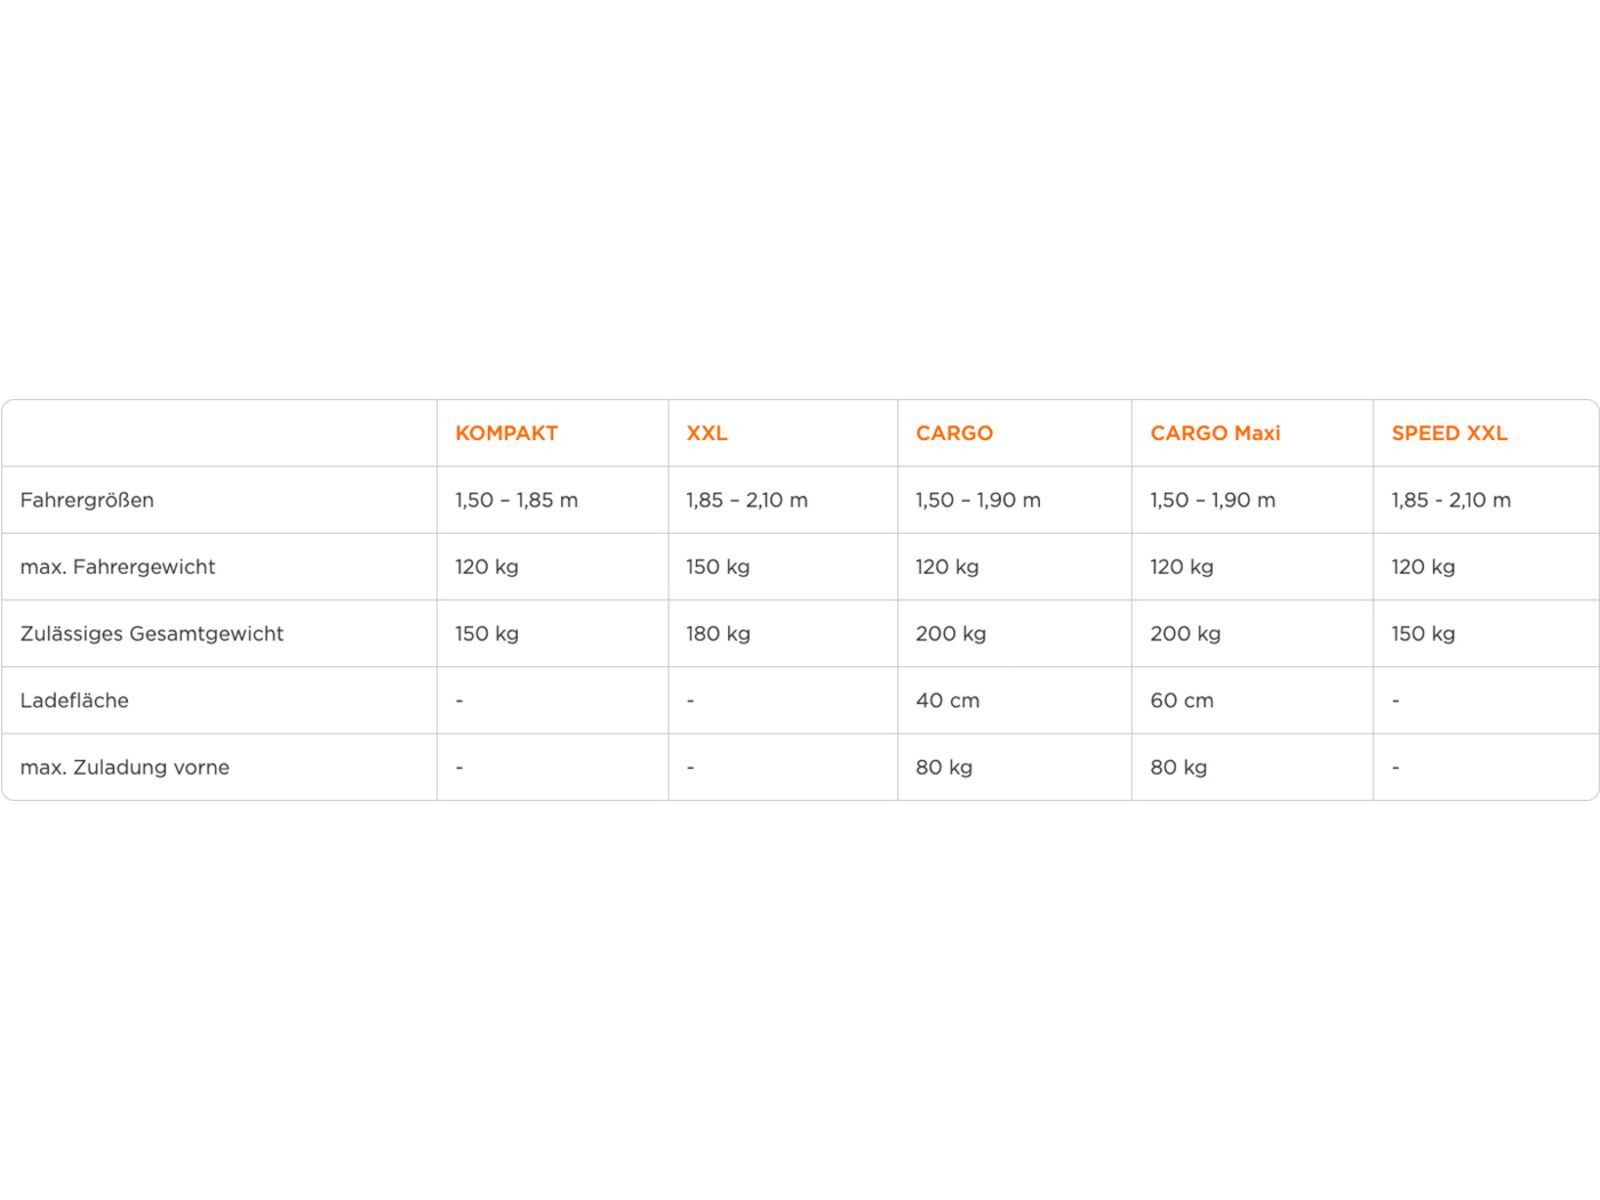Image resolution: width=1600 pixels, height=1200 pixels.
Task: Click the KOMPAKT column header
Action: [506, 433]
